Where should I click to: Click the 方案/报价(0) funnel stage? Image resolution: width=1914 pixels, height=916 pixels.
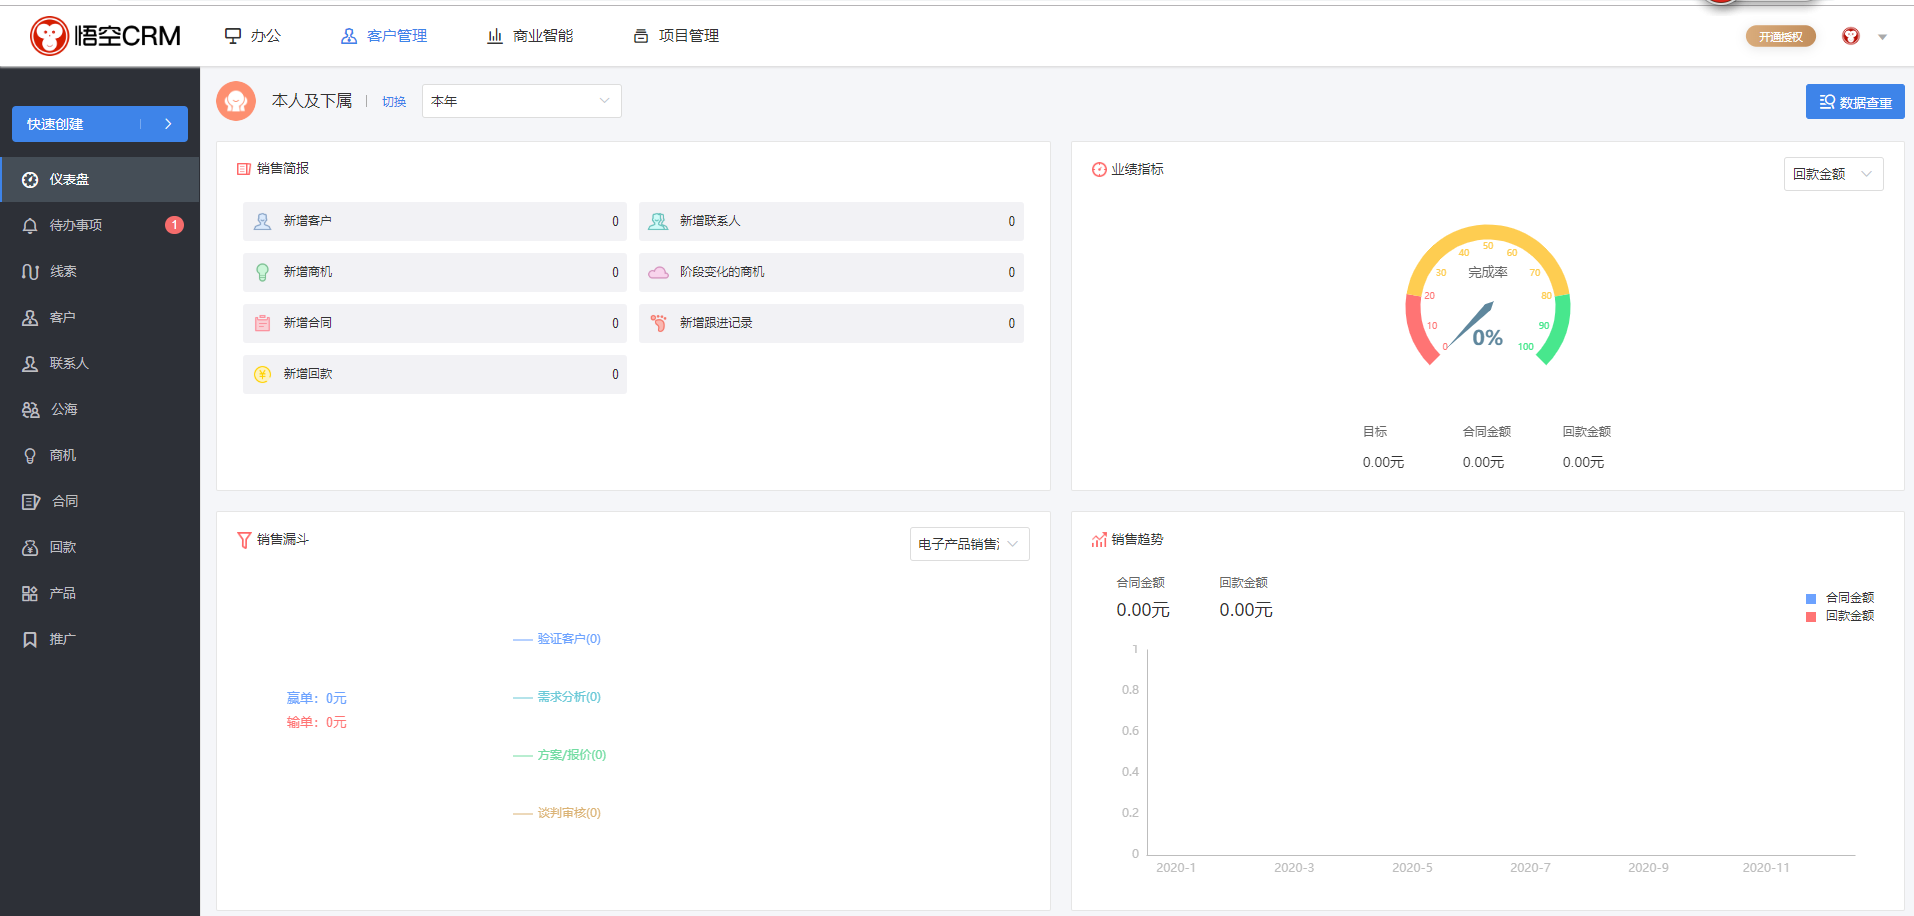click(572, 755)
